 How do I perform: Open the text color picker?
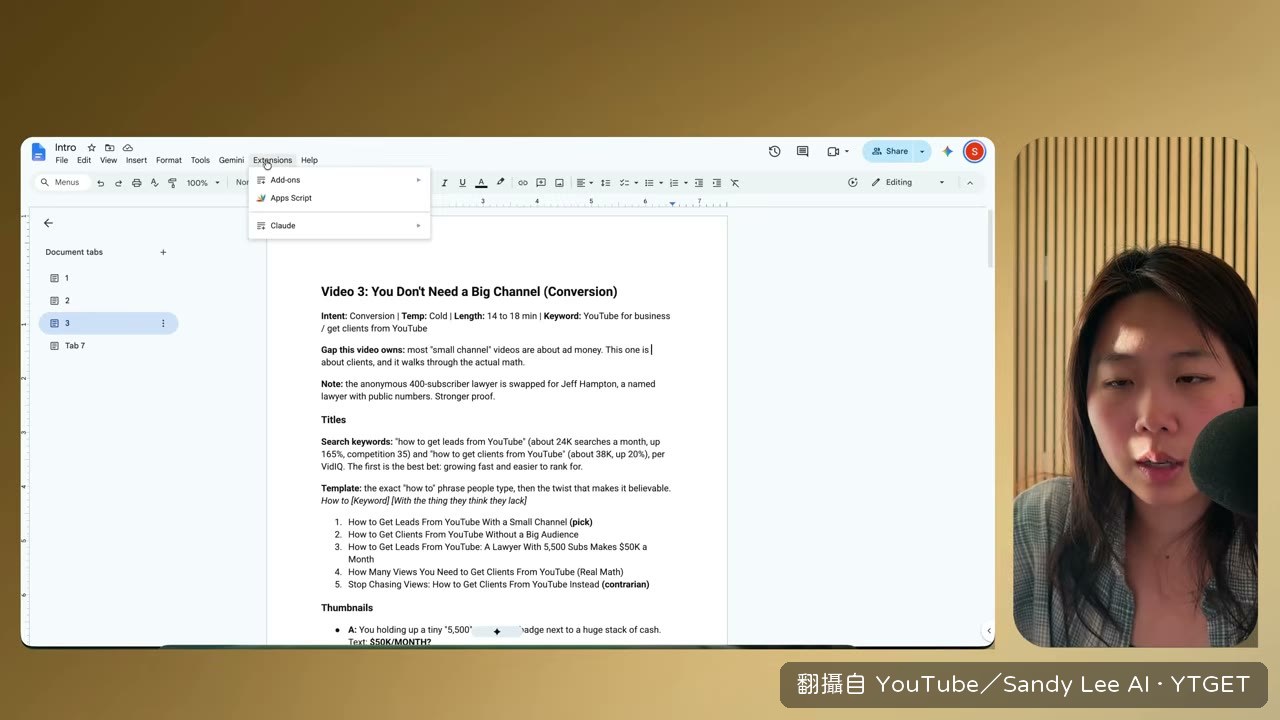click(481, 183)
